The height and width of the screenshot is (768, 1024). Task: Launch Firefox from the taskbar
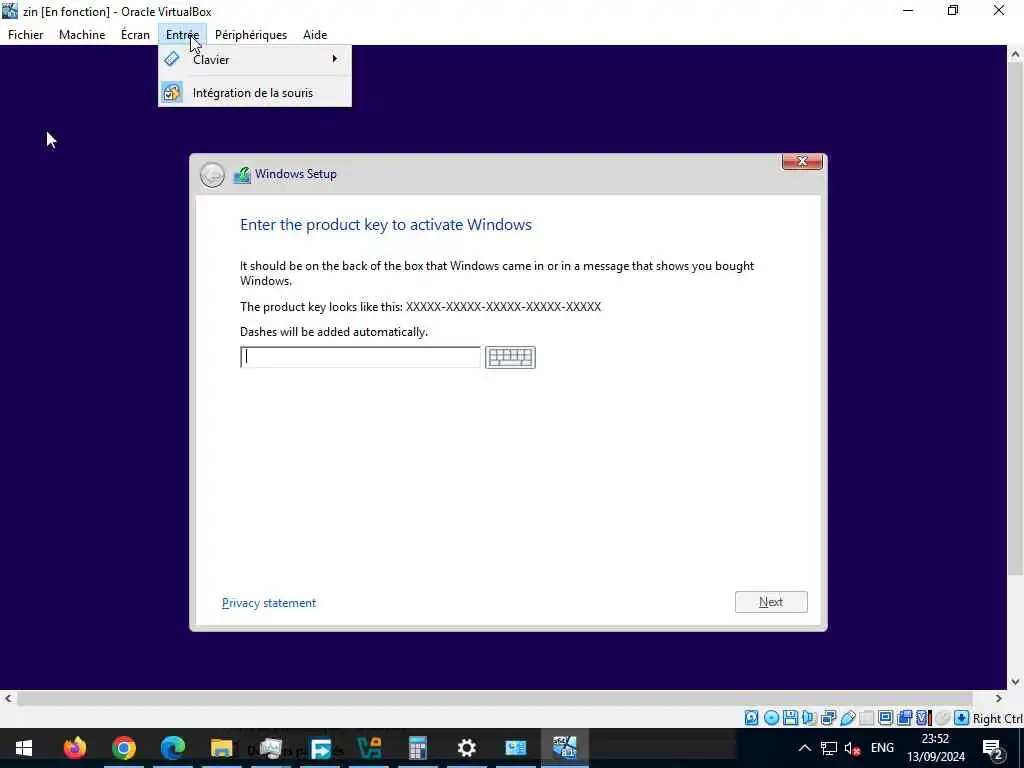(x=74, y=748)
